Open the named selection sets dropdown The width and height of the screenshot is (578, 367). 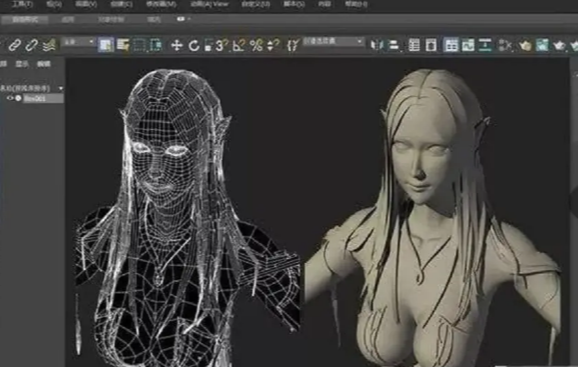click(x=333, y=42)
